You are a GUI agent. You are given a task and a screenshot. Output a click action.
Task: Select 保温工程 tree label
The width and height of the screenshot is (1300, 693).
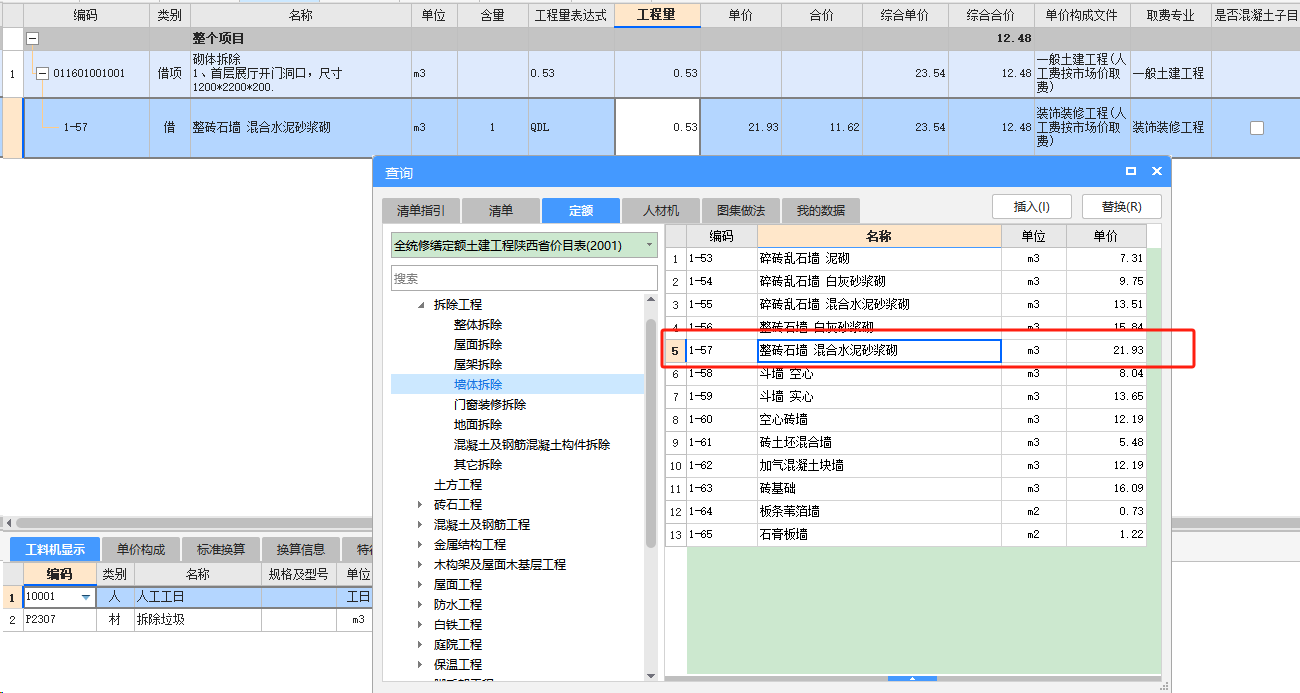[x=458, y=665]
